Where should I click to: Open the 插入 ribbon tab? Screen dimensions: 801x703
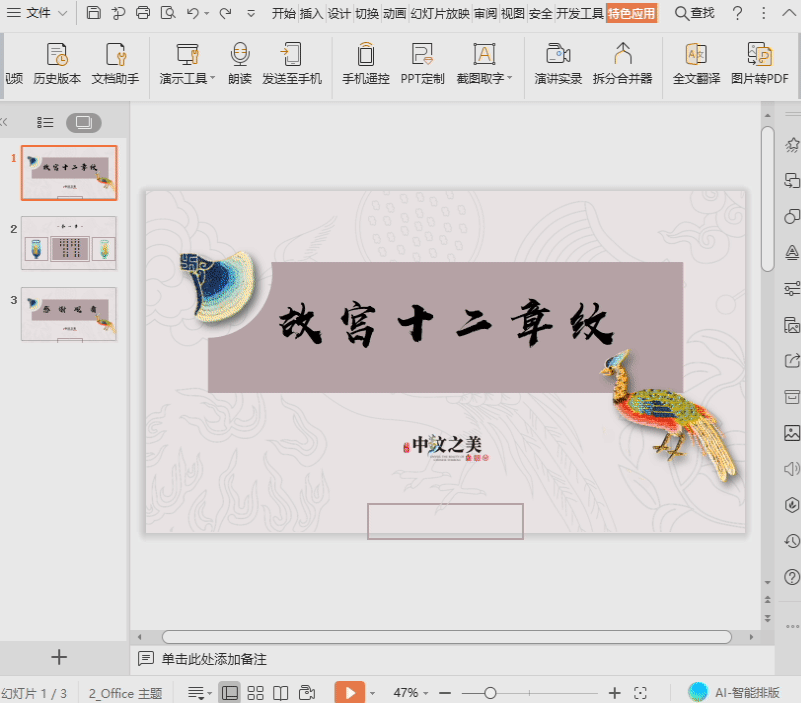point(312,13)
